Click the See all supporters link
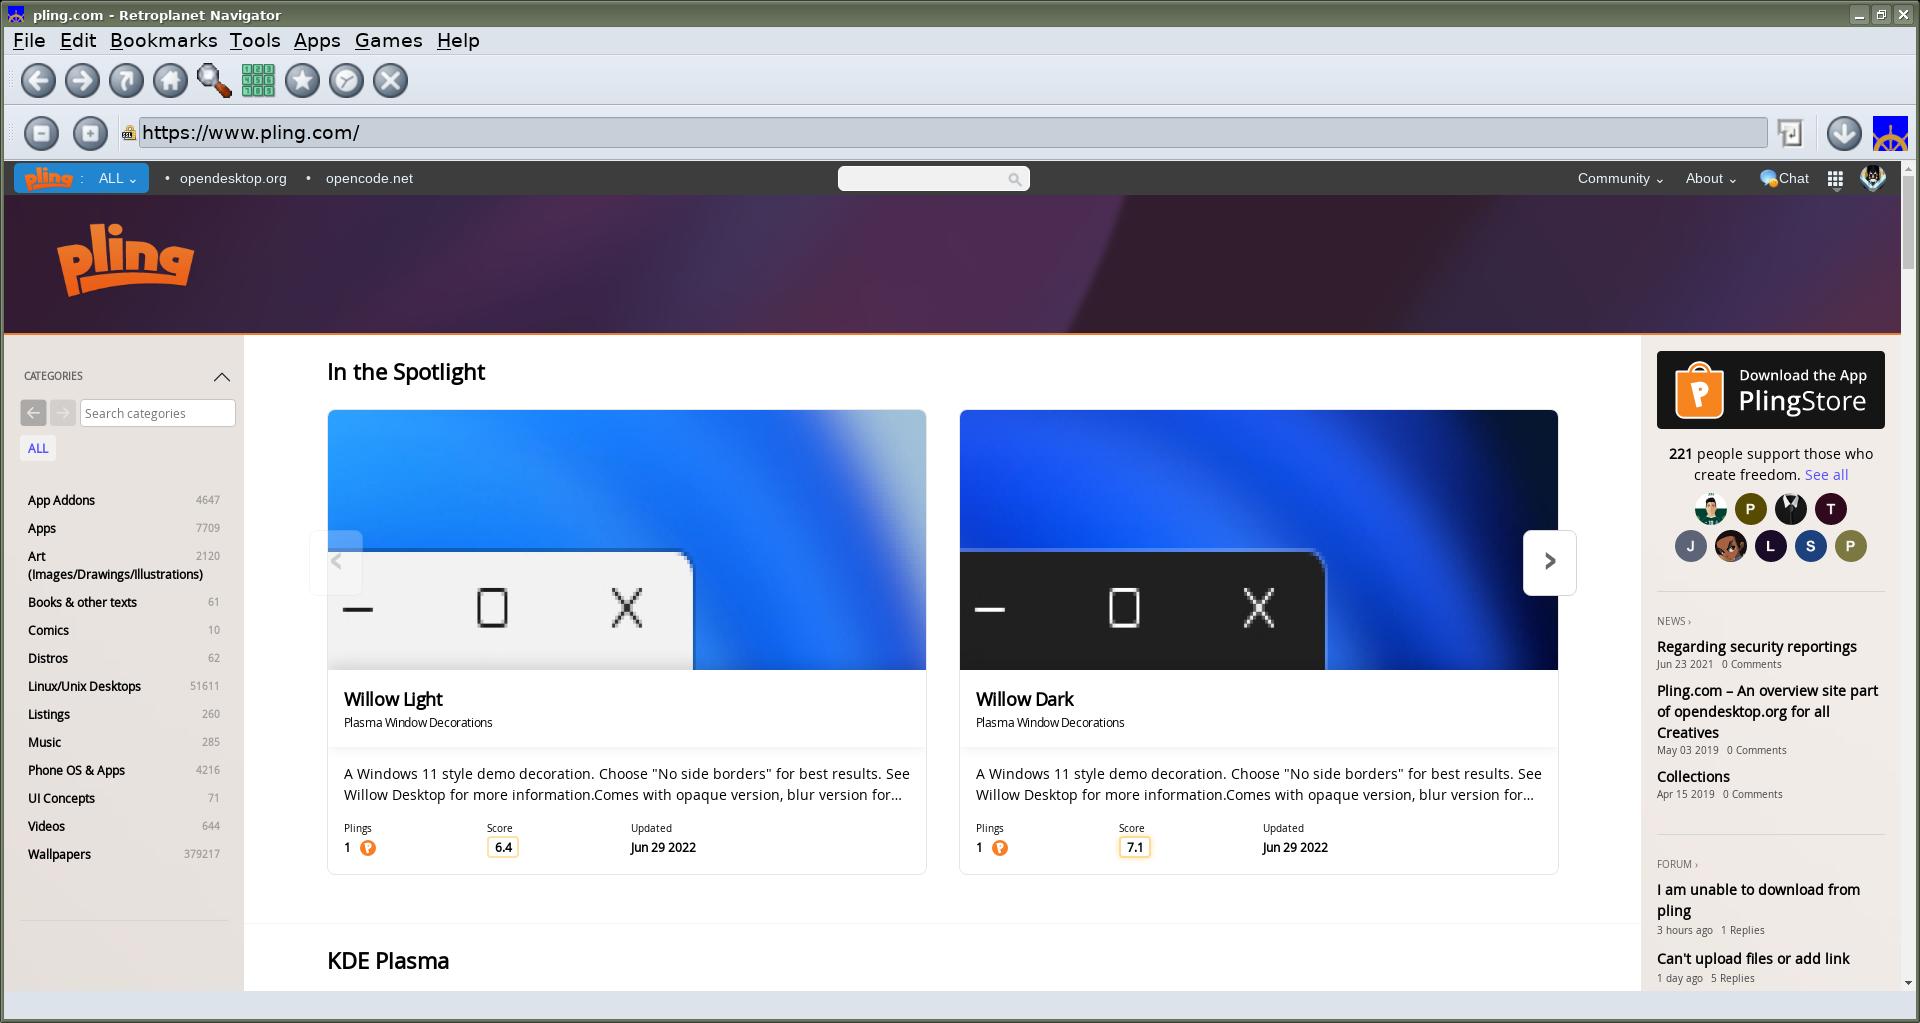1920x1023 pixels. [1826, 475]
